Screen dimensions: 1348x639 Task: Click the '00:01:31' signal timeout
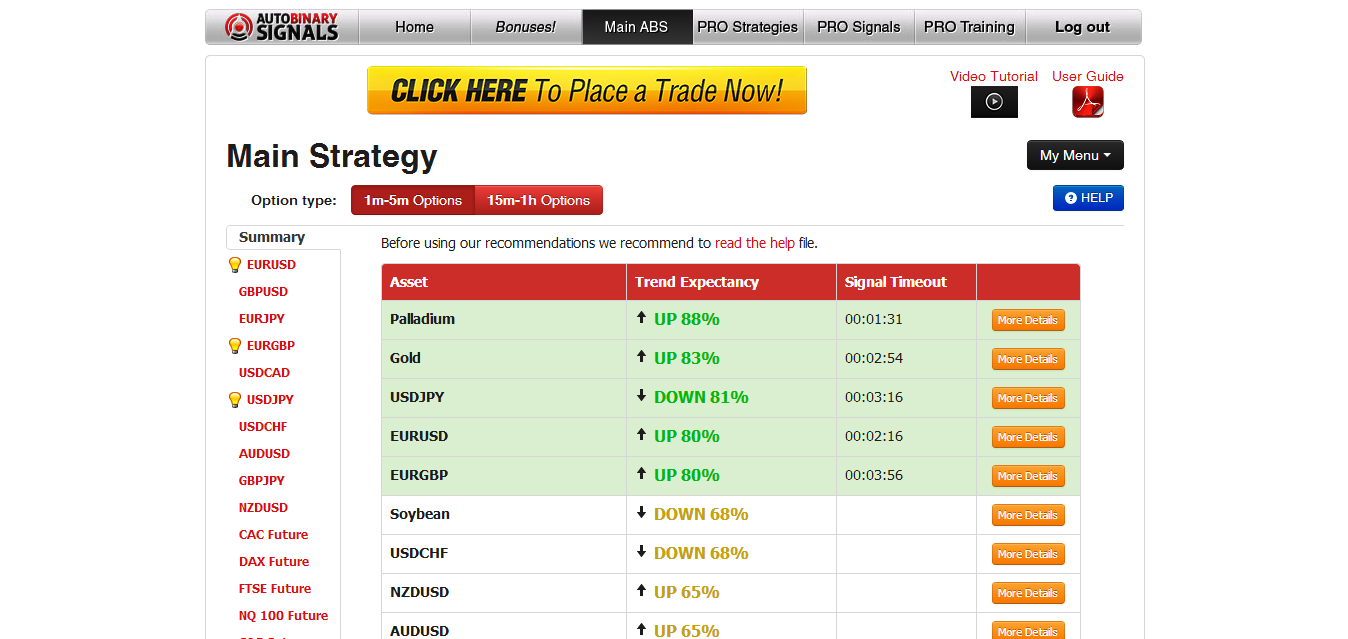(x=874, y=319)
